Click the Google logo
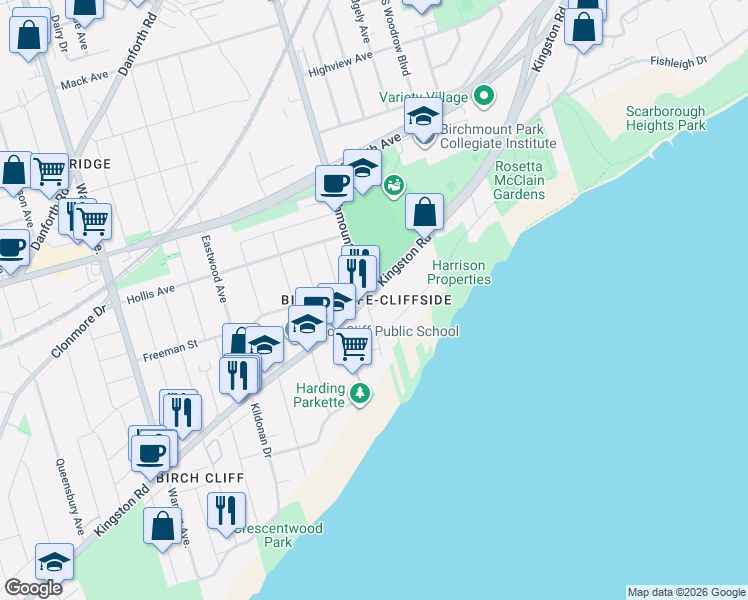Viewport: 748px width, 600px height. (x=33, y=588)
